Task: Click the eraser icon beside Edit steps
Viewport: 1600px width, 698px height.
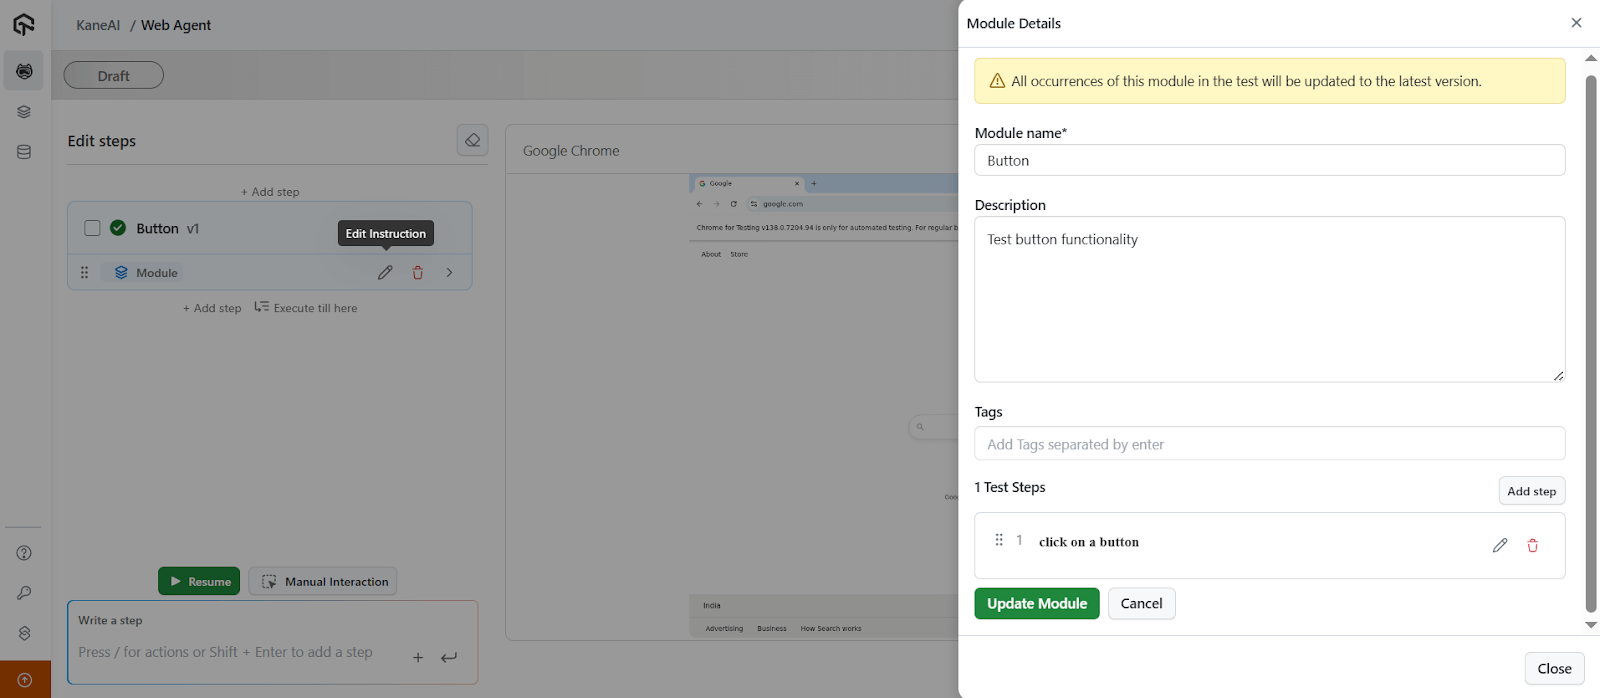Action: click(472, 141)
